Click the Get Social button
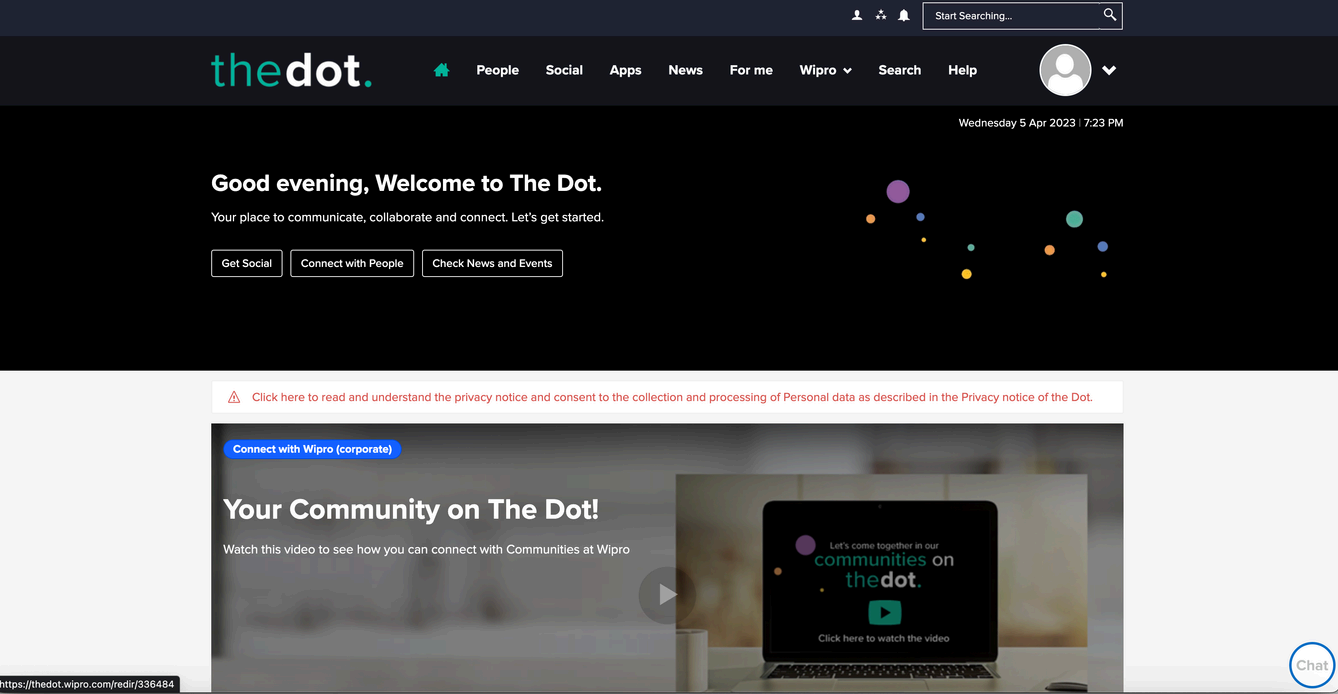Viewport: 1338px width, 694px height. tap(247, 263)
